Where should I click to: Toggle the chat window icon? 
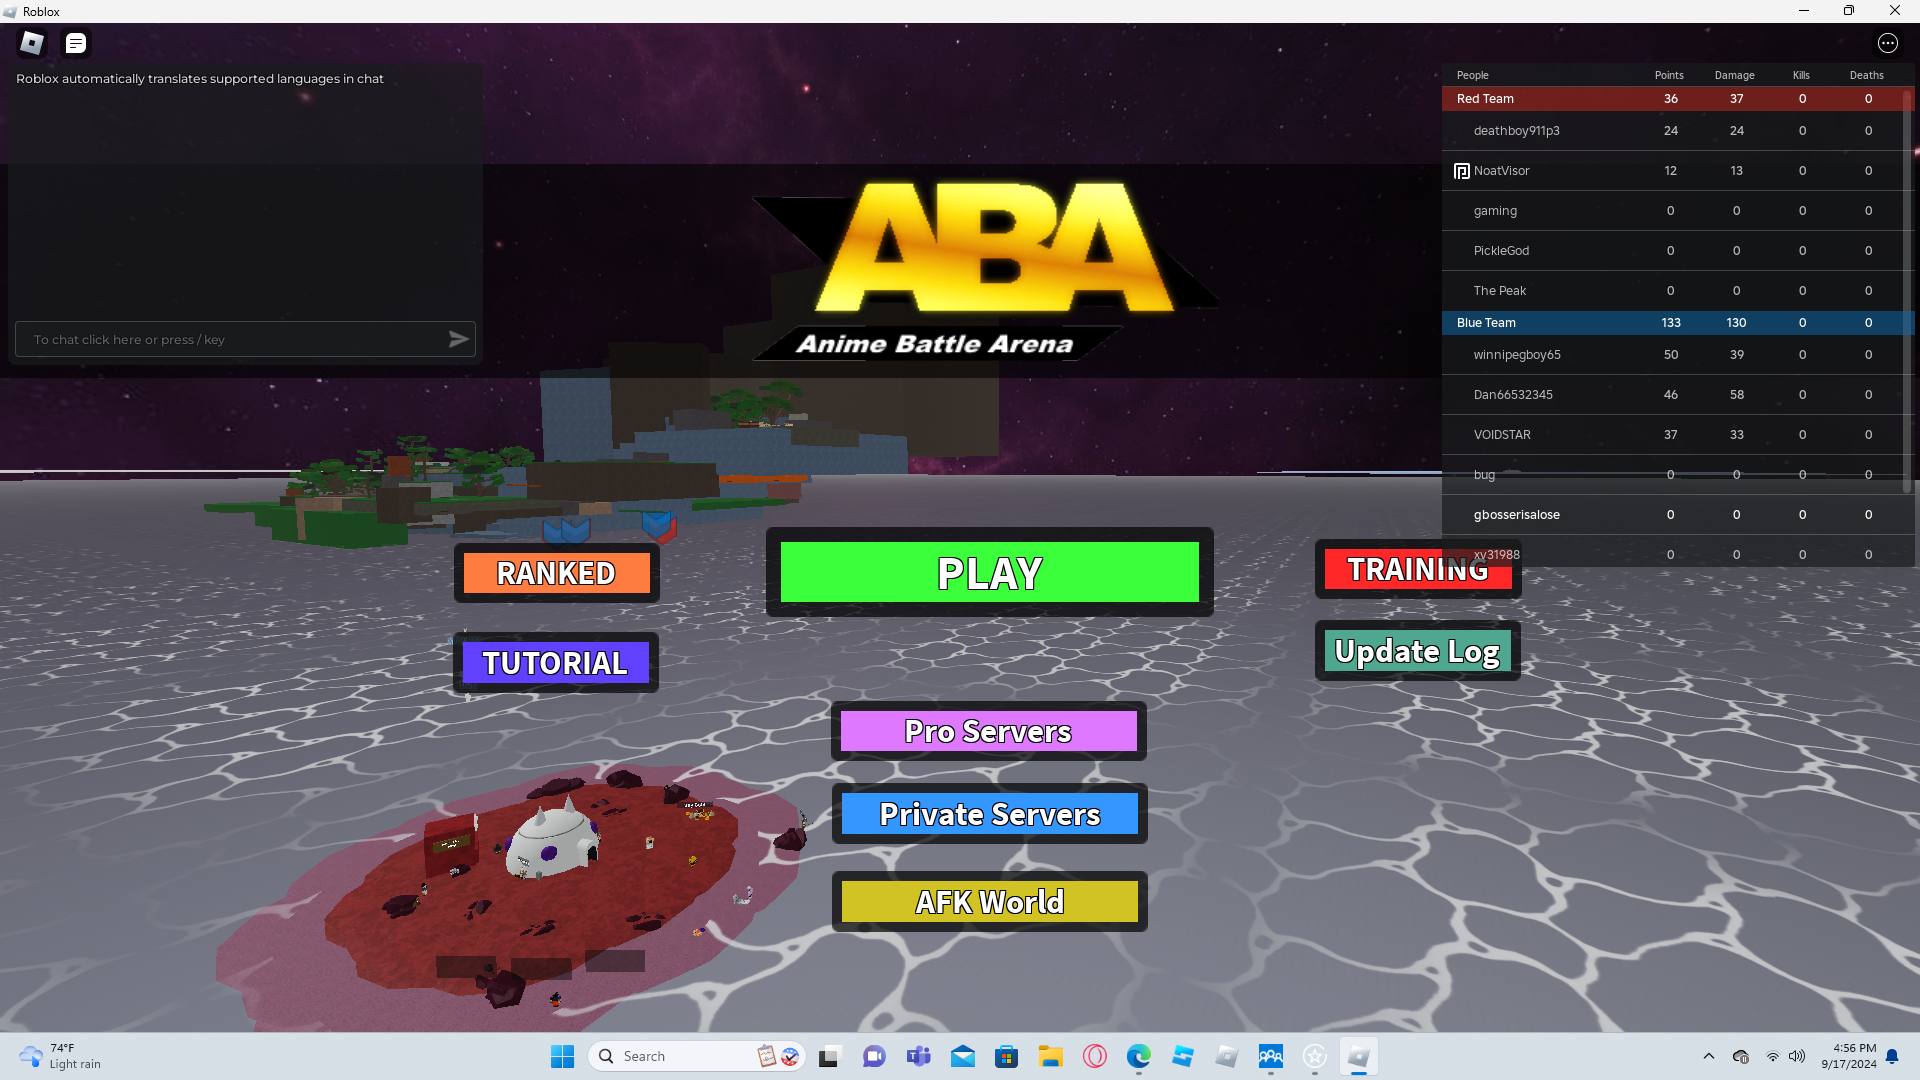(x=76, y=43)
